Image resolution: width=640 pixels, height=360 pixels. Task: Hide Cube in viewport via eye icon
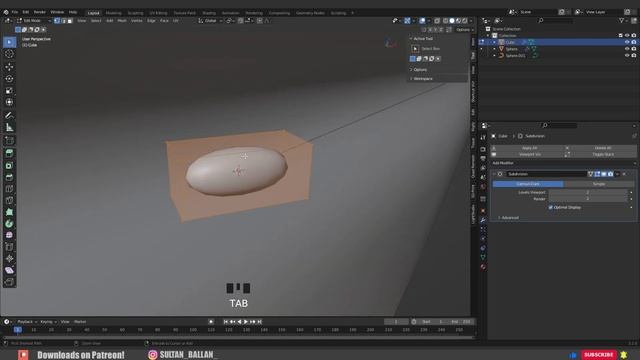(627, 42)
